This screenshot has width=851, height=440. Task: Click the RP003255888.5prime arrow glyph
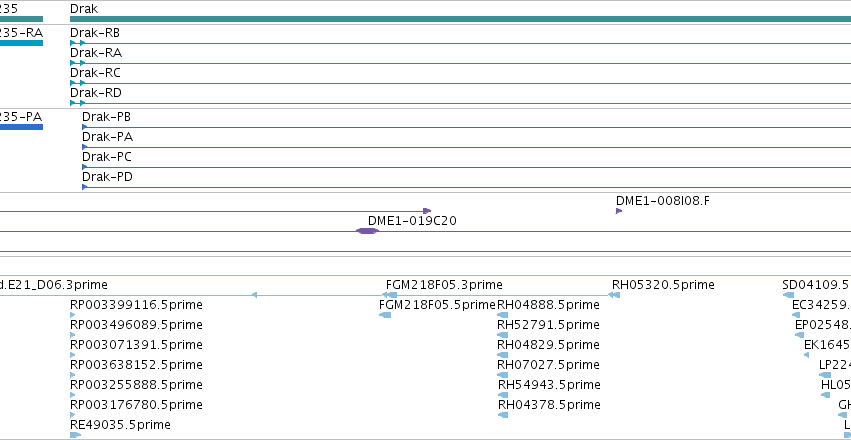(73, 395)
